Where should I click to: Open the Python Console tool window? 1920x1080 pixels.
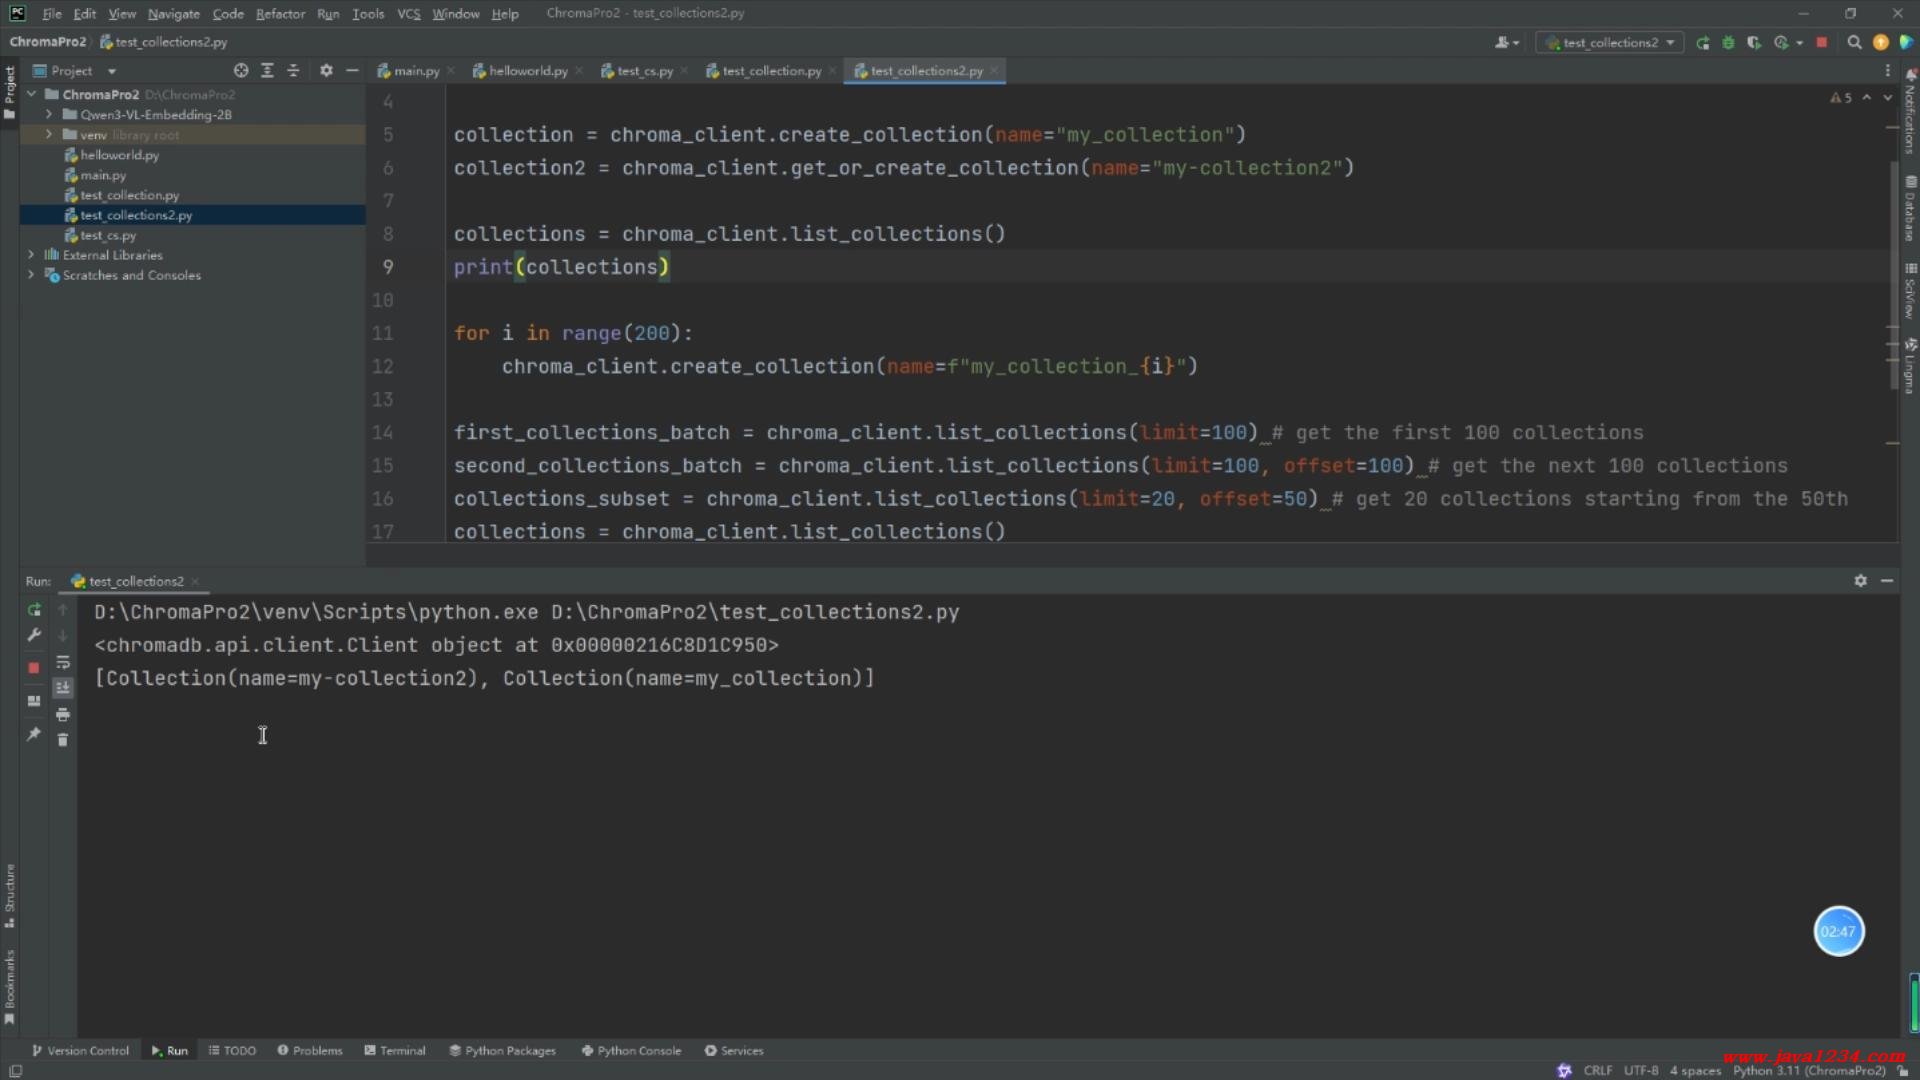631,1051
